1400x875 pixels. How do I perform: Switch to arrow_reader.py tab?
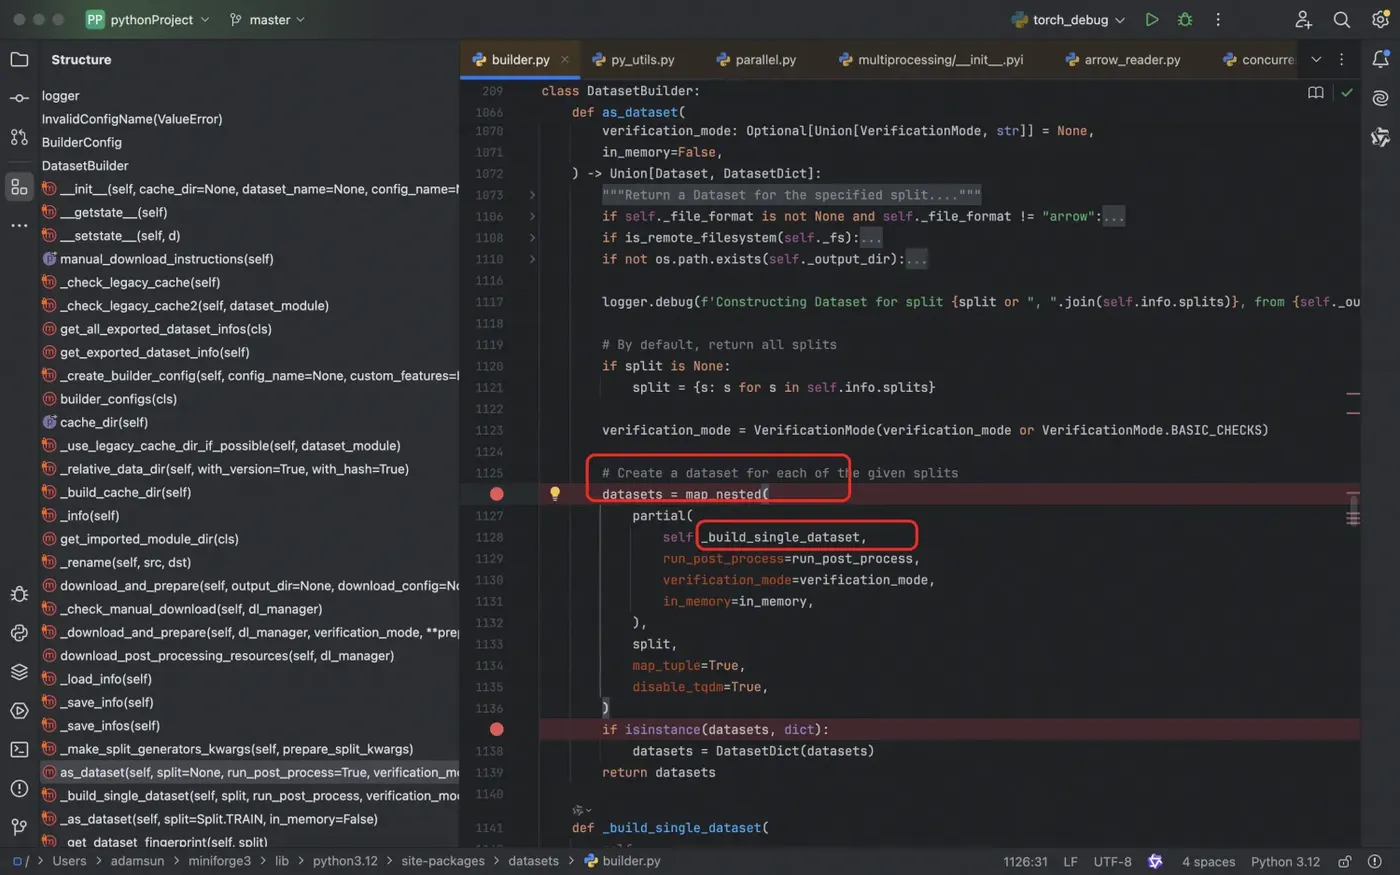click(1122, 60)
